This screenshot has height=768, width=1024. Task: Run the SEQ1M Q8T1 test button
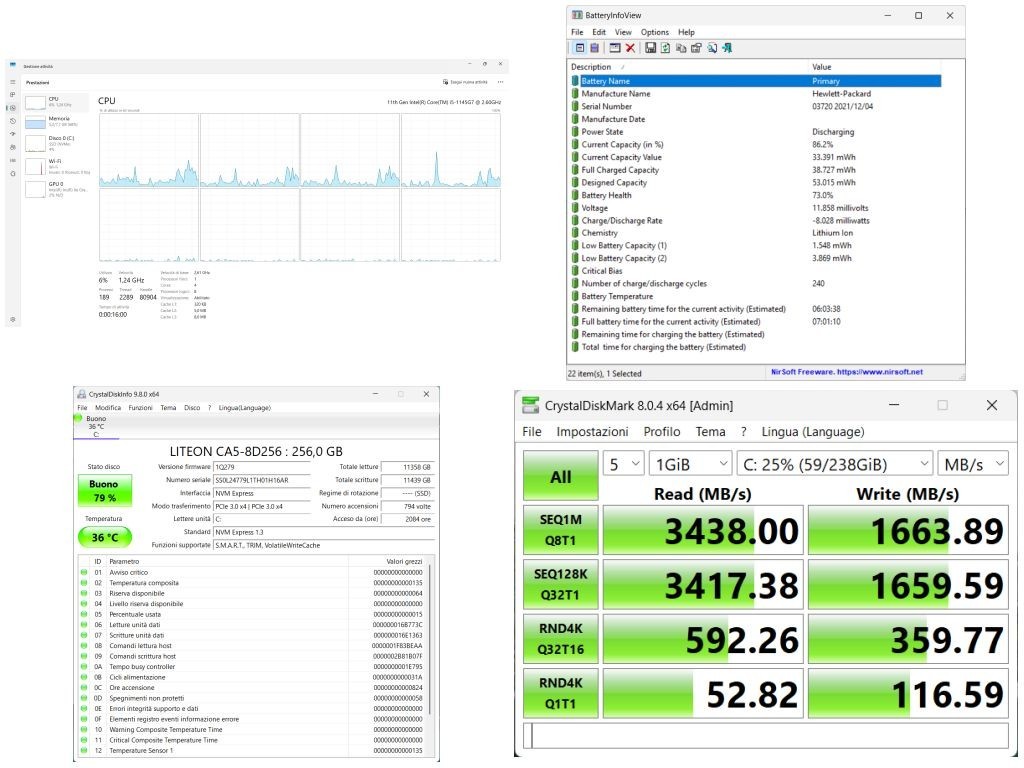pyautogui.click(x=560, y=530)
